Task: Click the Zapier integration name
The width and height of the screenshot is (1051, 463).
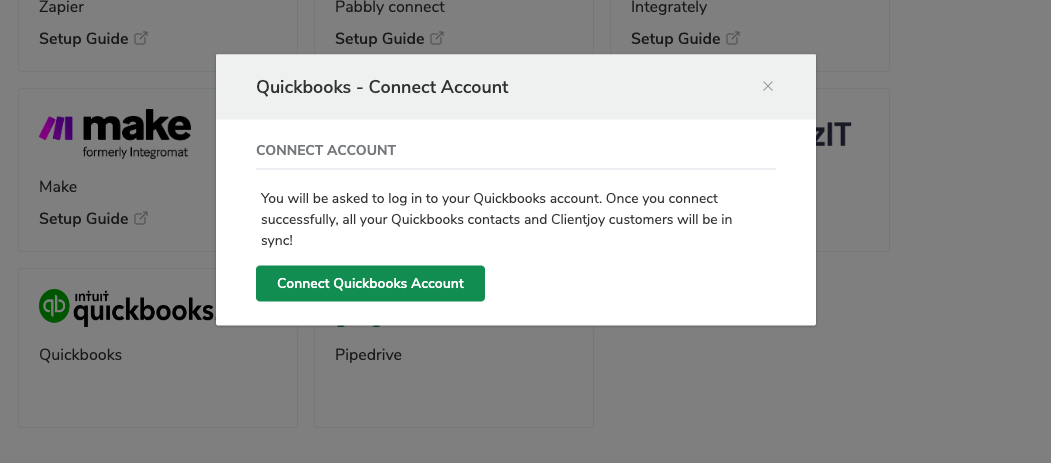Action: (x=62, y=8)
